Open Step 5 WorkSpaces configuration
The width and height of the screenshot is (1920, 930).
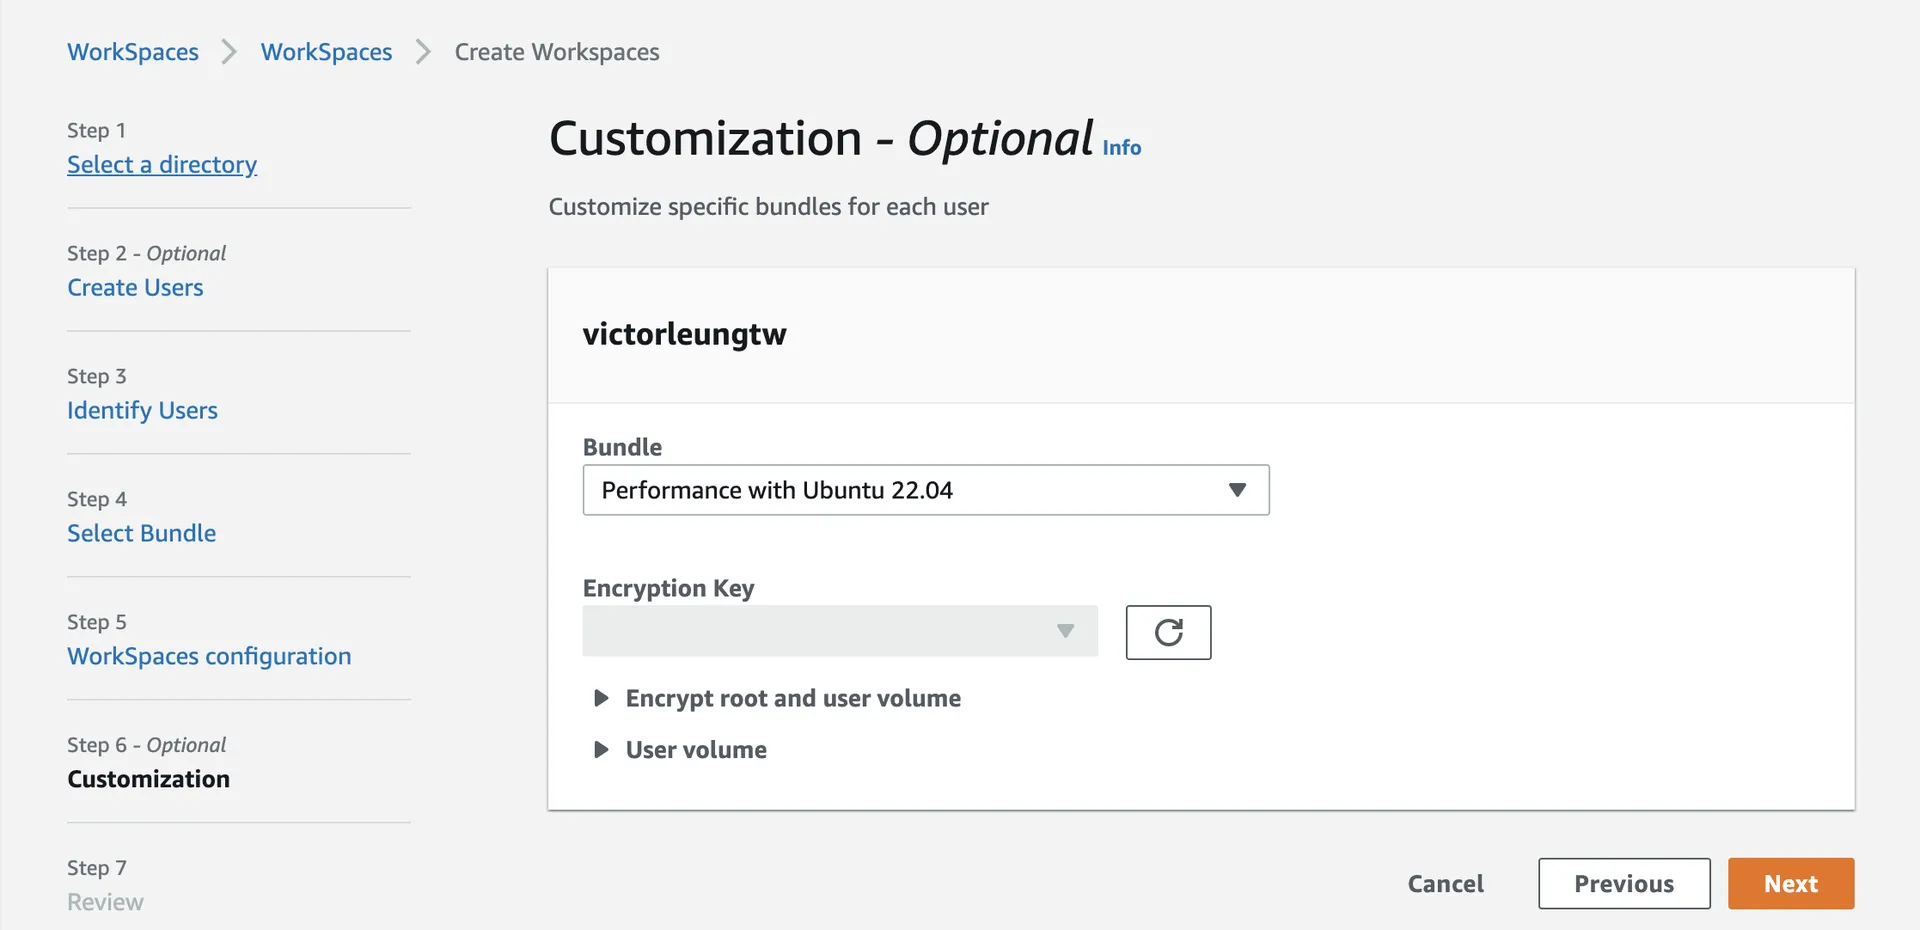tap(209, 657)
